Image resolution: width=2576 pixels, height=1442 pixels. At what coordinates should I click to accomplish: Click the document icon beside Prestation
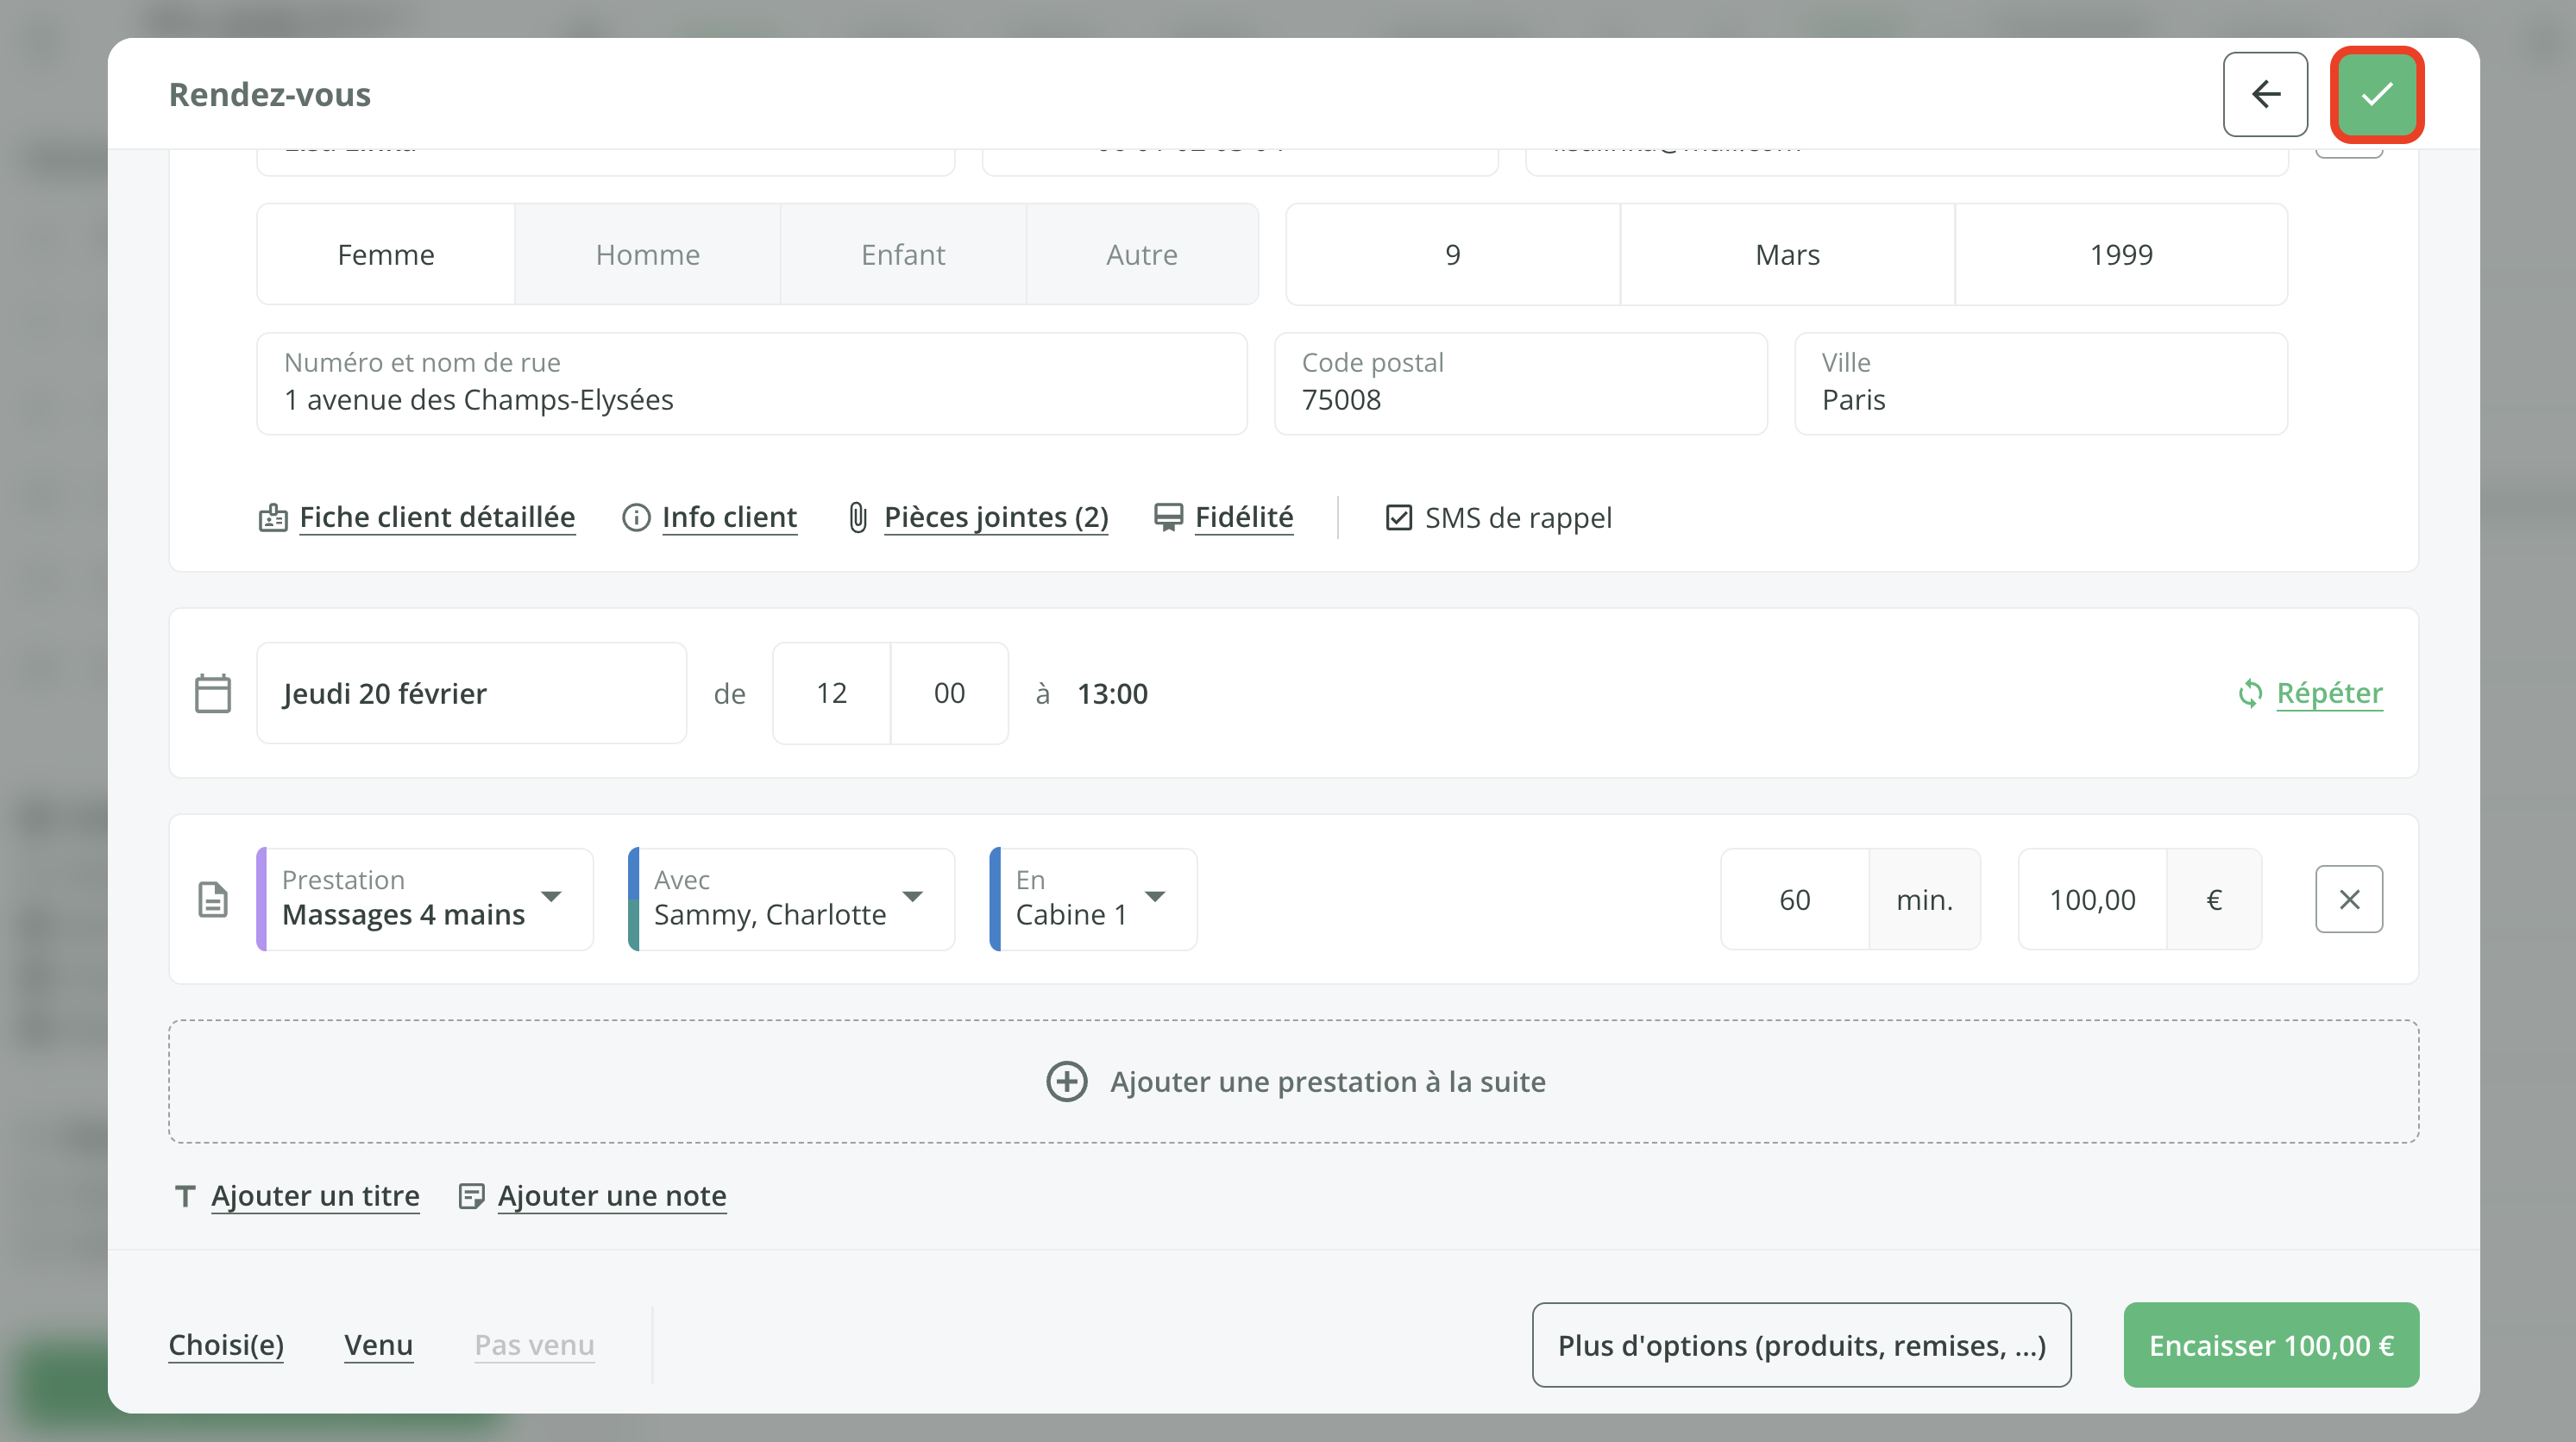pyautogui.click(x=212, y=899)
